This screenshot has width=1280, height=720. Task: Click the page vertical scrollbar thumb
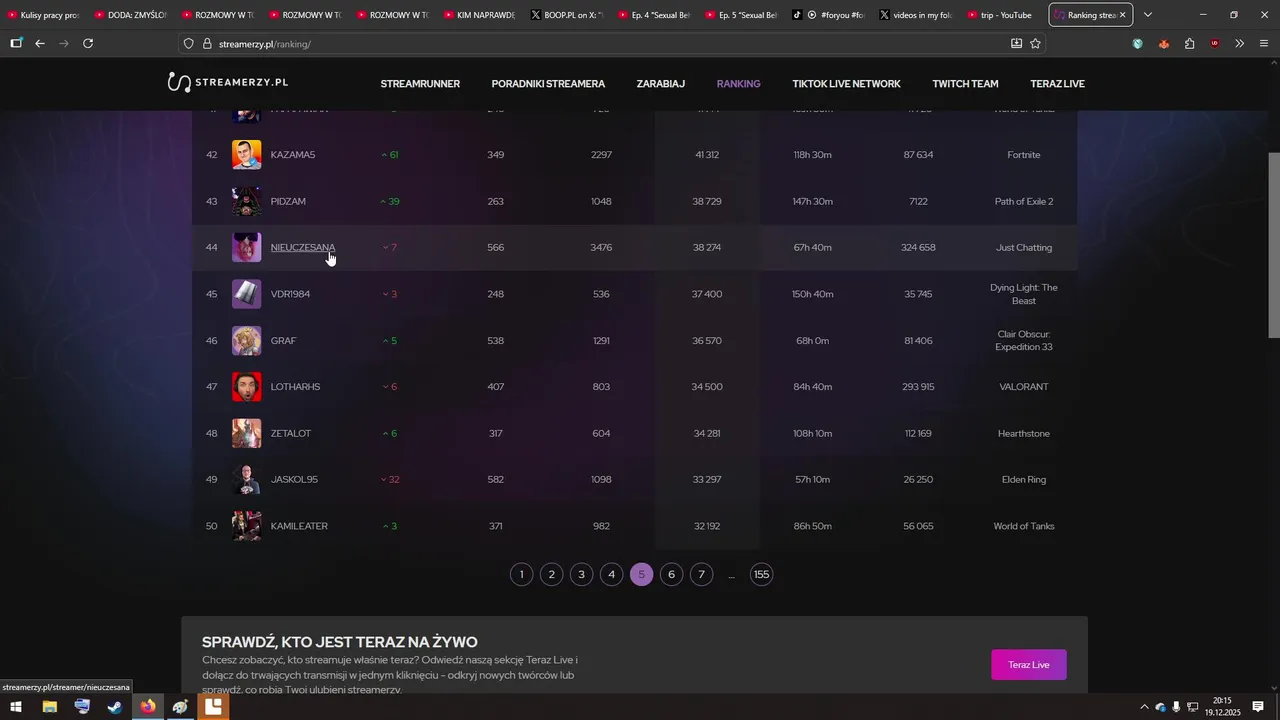pos(1274,245)
